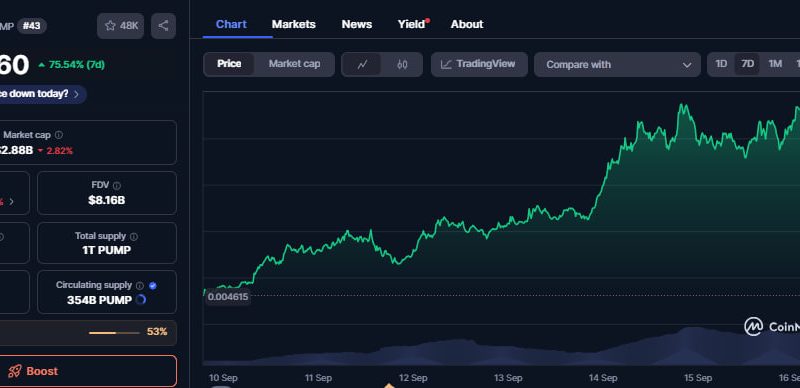This screenshot has height=388, width=800.
Task: Click the Market cap info icon
Action: (59, 135)
